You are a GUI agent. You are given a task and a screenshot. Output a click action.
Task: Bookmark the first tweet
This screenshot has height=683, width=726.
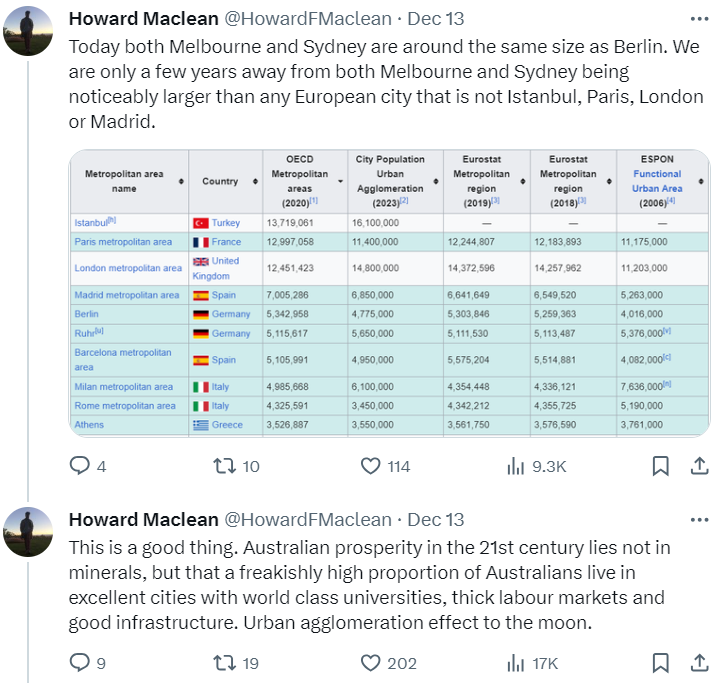tap(661, 466)
